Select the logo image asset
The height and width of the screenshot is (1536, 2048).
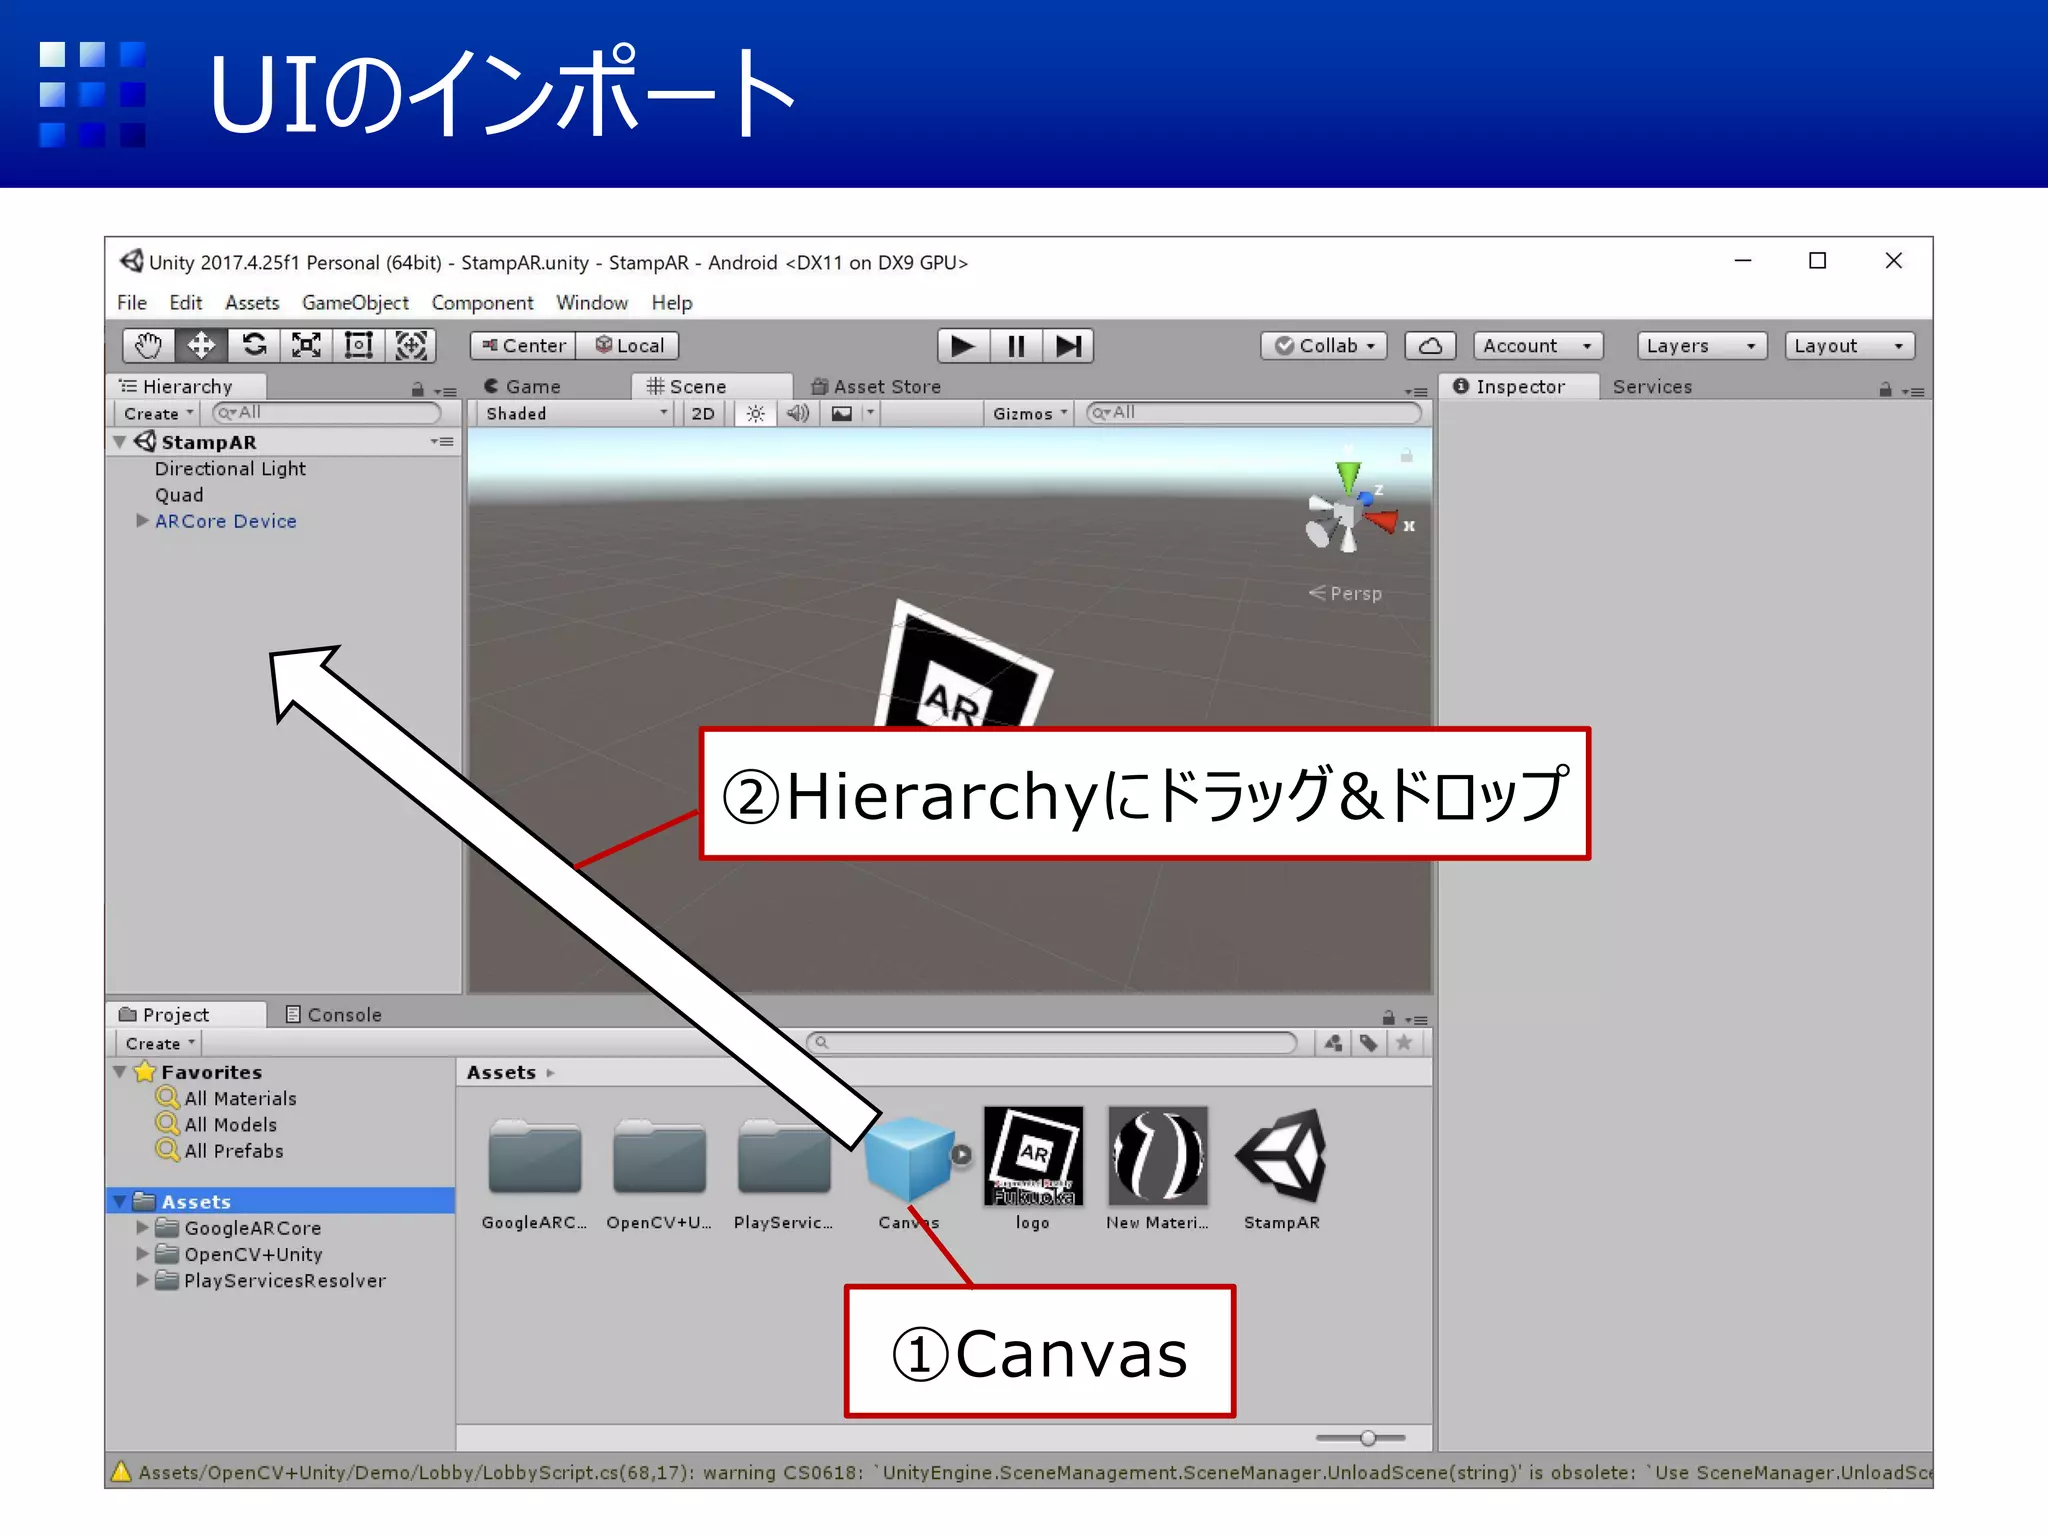click(1033, 1169)
